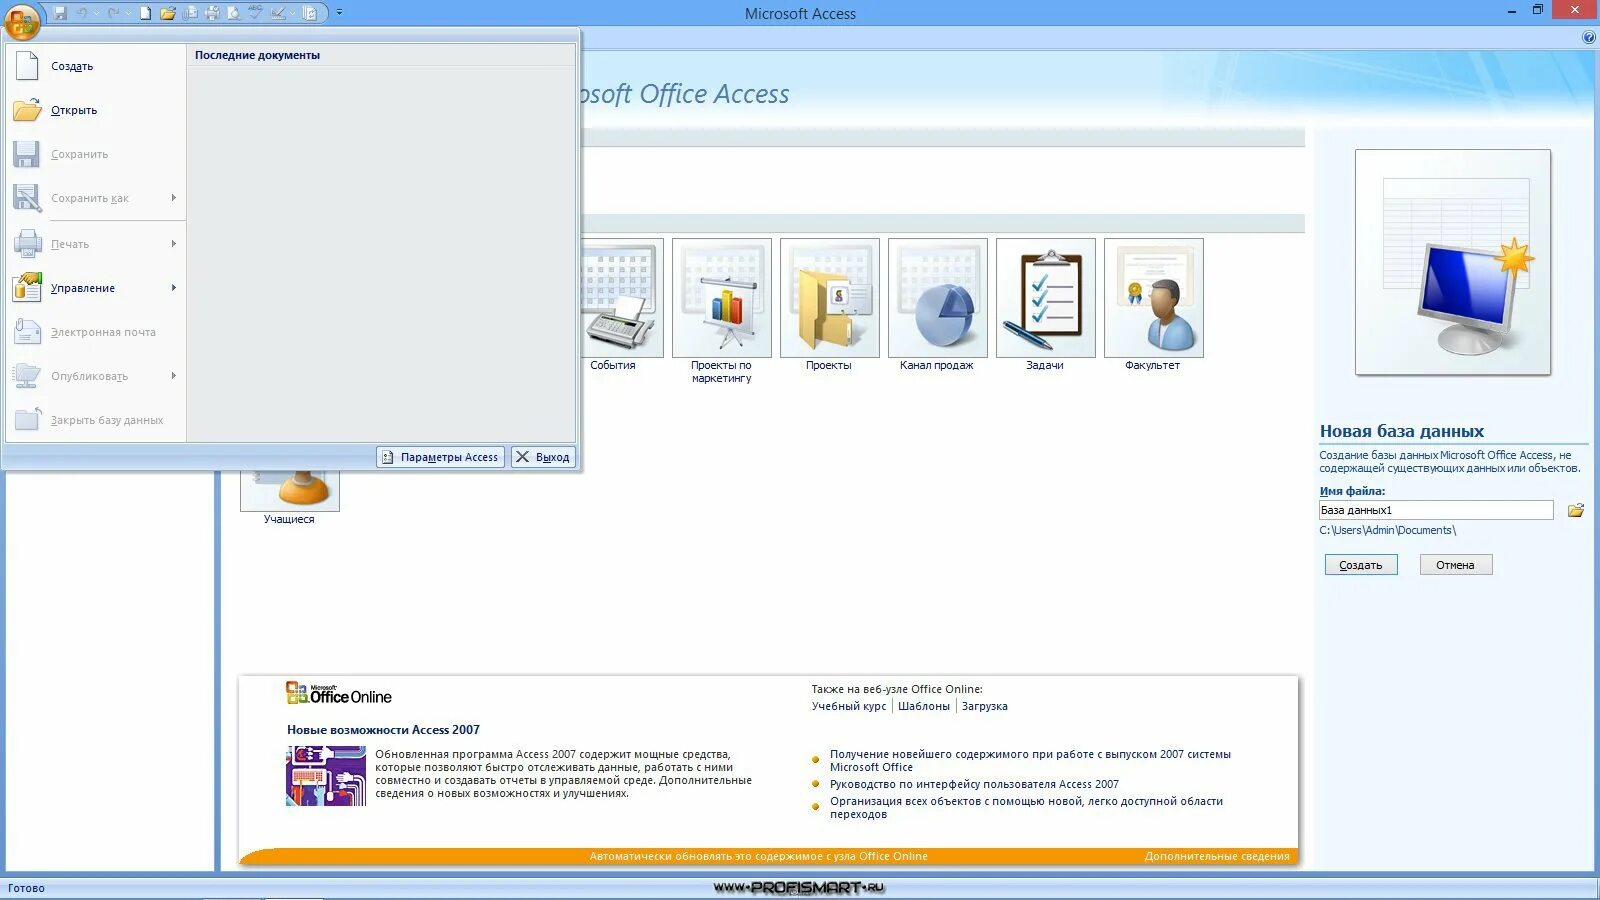Select Сохранить как in the Office menu

tap(96, 198)
